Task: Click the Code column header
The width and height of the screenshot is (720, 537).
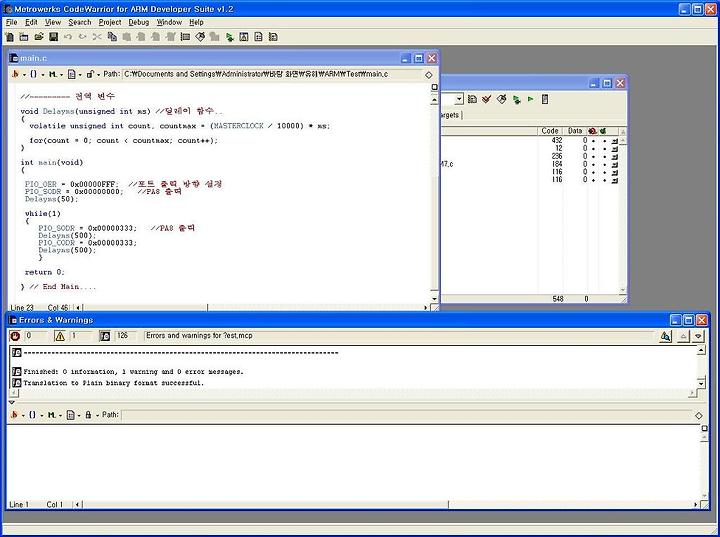Action: click(550, 131)
